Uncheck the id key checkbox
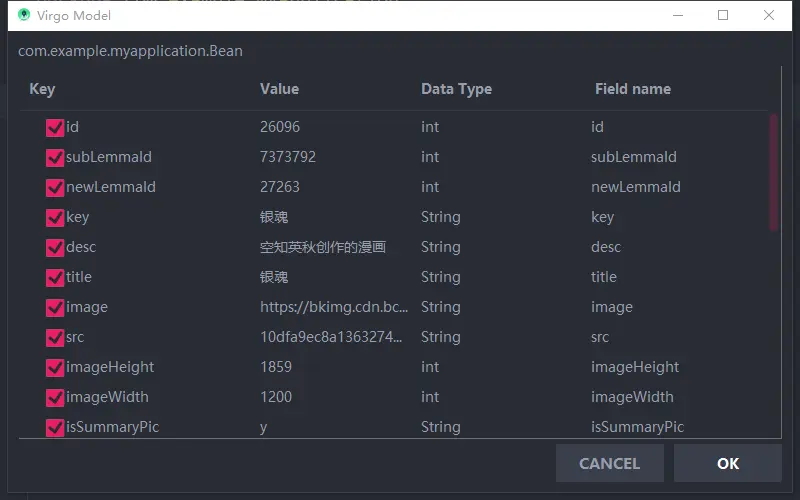 (55, 128)
